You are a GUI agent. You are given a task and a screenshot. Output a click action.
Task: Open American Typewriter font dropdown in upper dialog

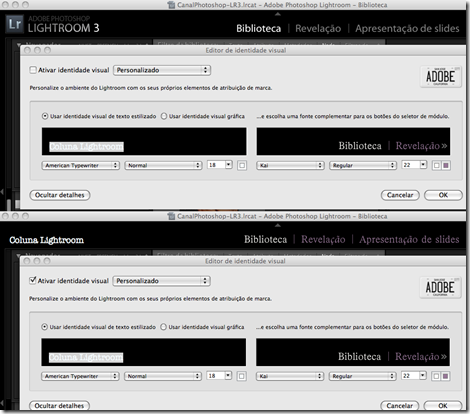pos(81,165)
